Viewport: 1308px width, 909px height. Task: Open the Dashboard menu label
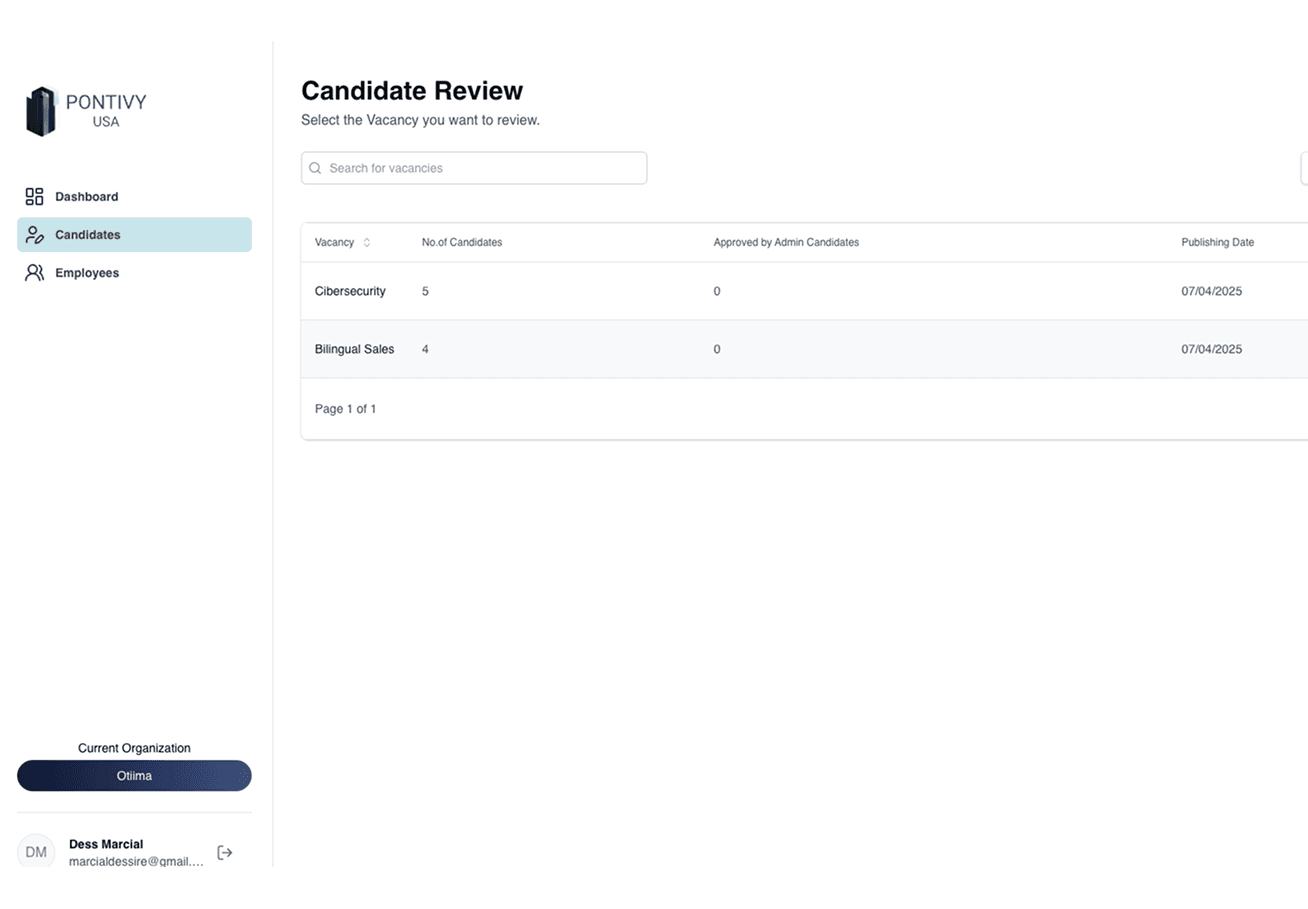click(86, 197)
